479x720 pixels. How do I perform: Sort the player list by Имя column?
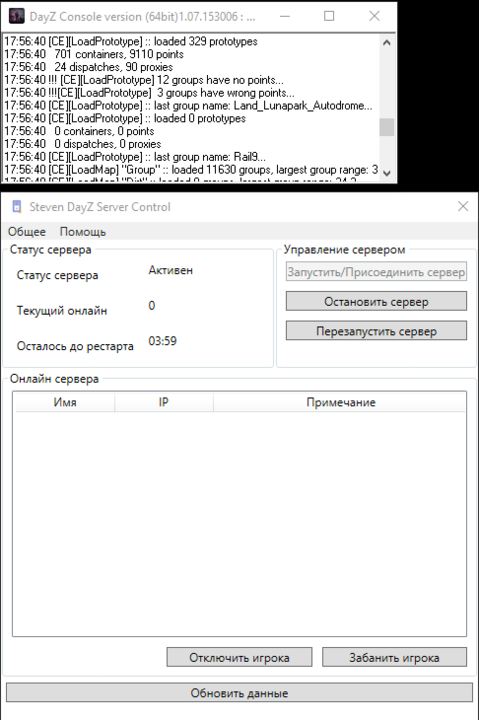point(65,402)
